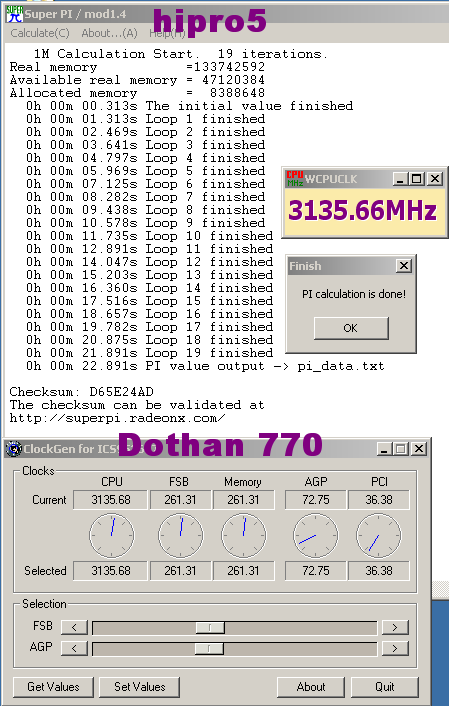The height and width of the screenshot is (706, 449).
Task: Click the AGP clock gauge dial
Action: (x=316, y=536)
